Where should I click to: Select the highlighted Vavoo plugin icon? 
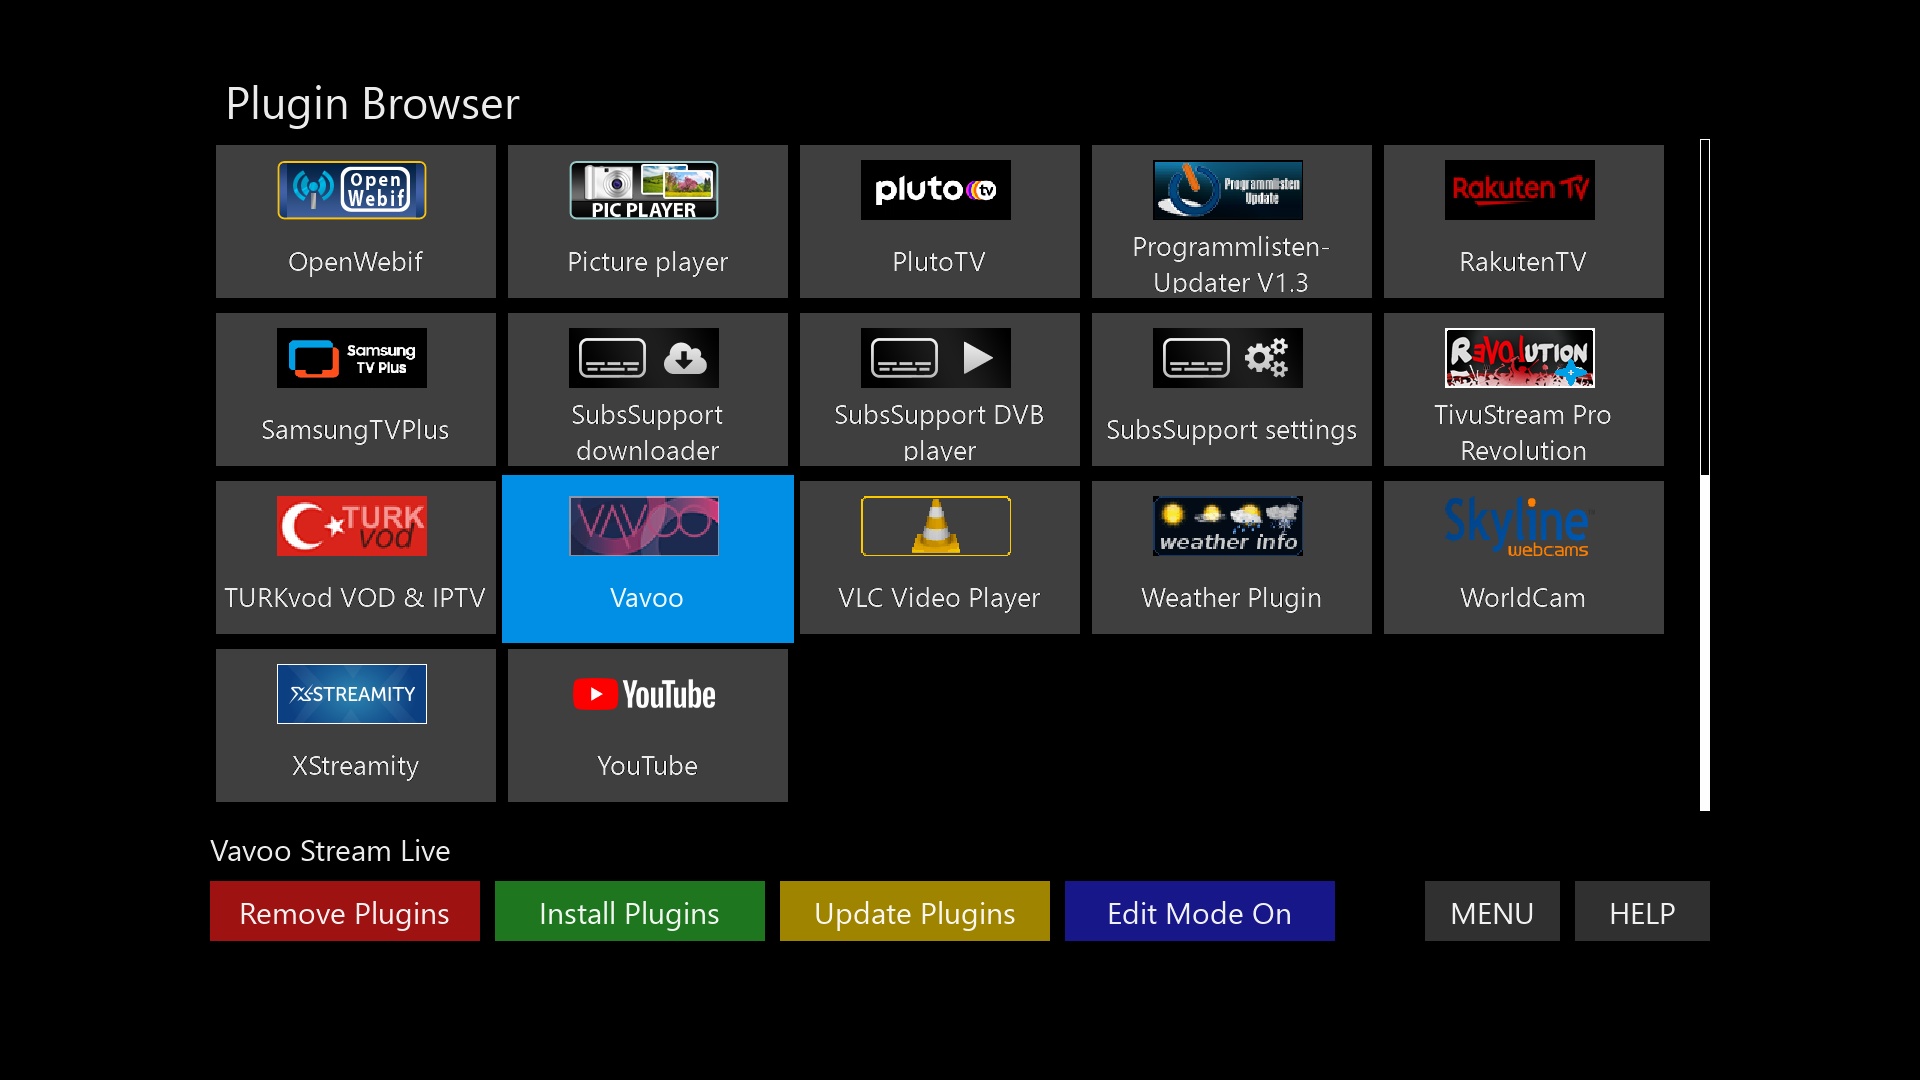644,526
